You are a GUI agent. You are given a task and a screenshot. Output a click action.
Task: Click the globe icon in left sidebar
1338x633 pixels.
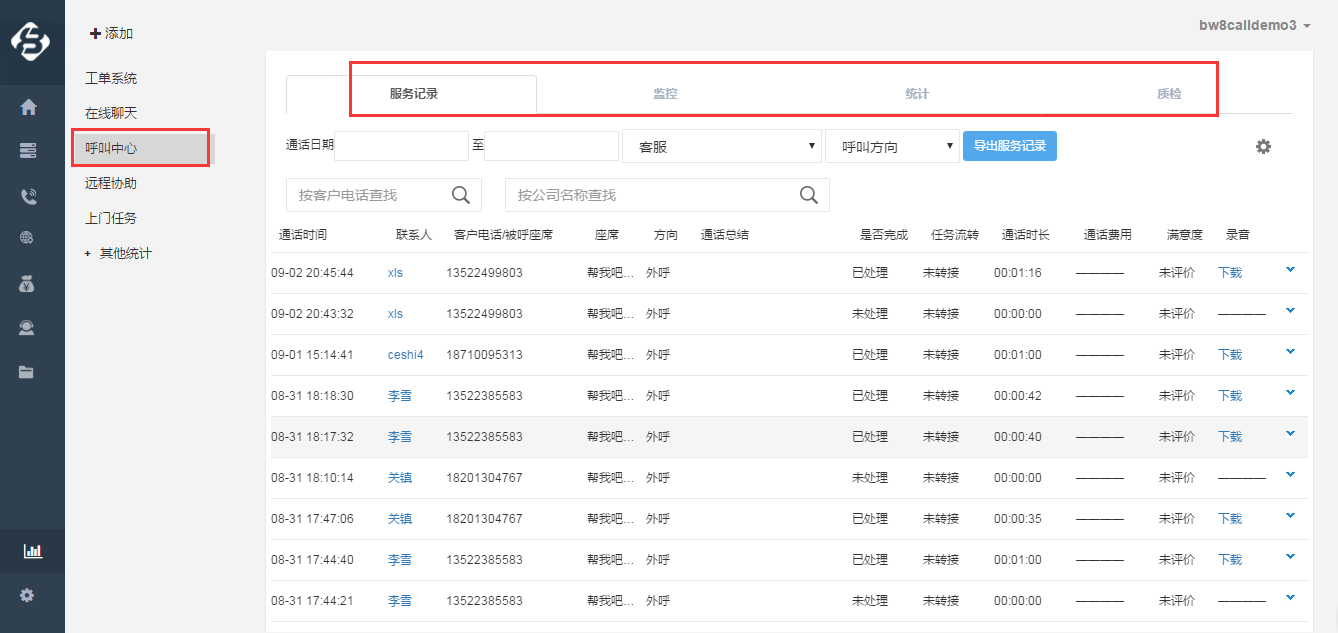28,238
